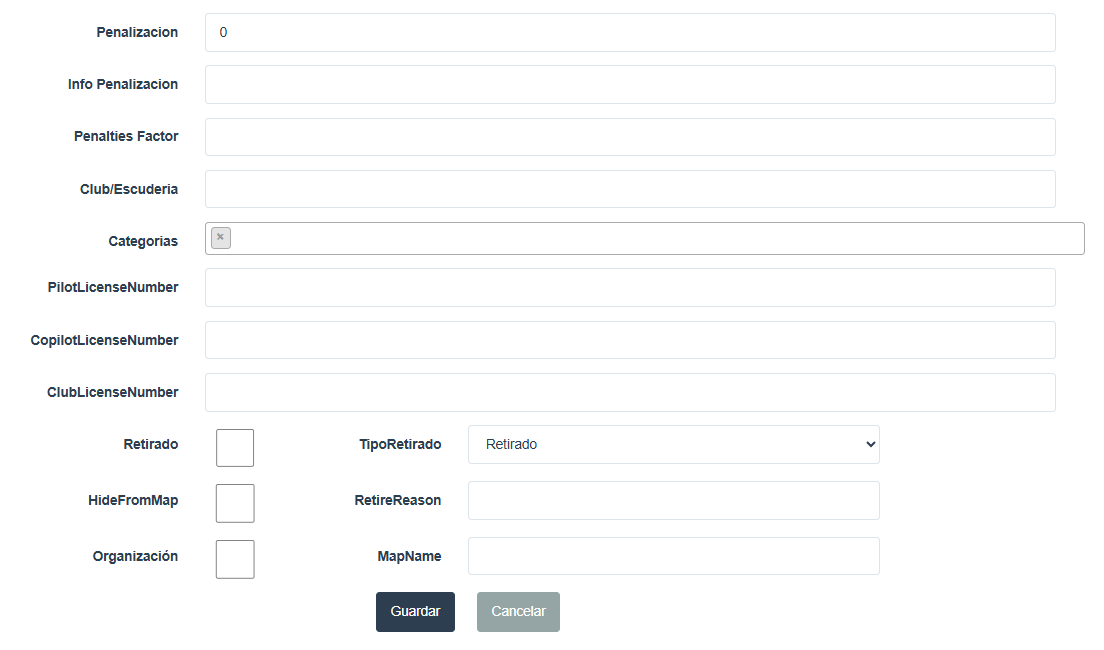Focus the RetireReason text field
This screenshot has height=650, width=1104.
coord(673,500)
